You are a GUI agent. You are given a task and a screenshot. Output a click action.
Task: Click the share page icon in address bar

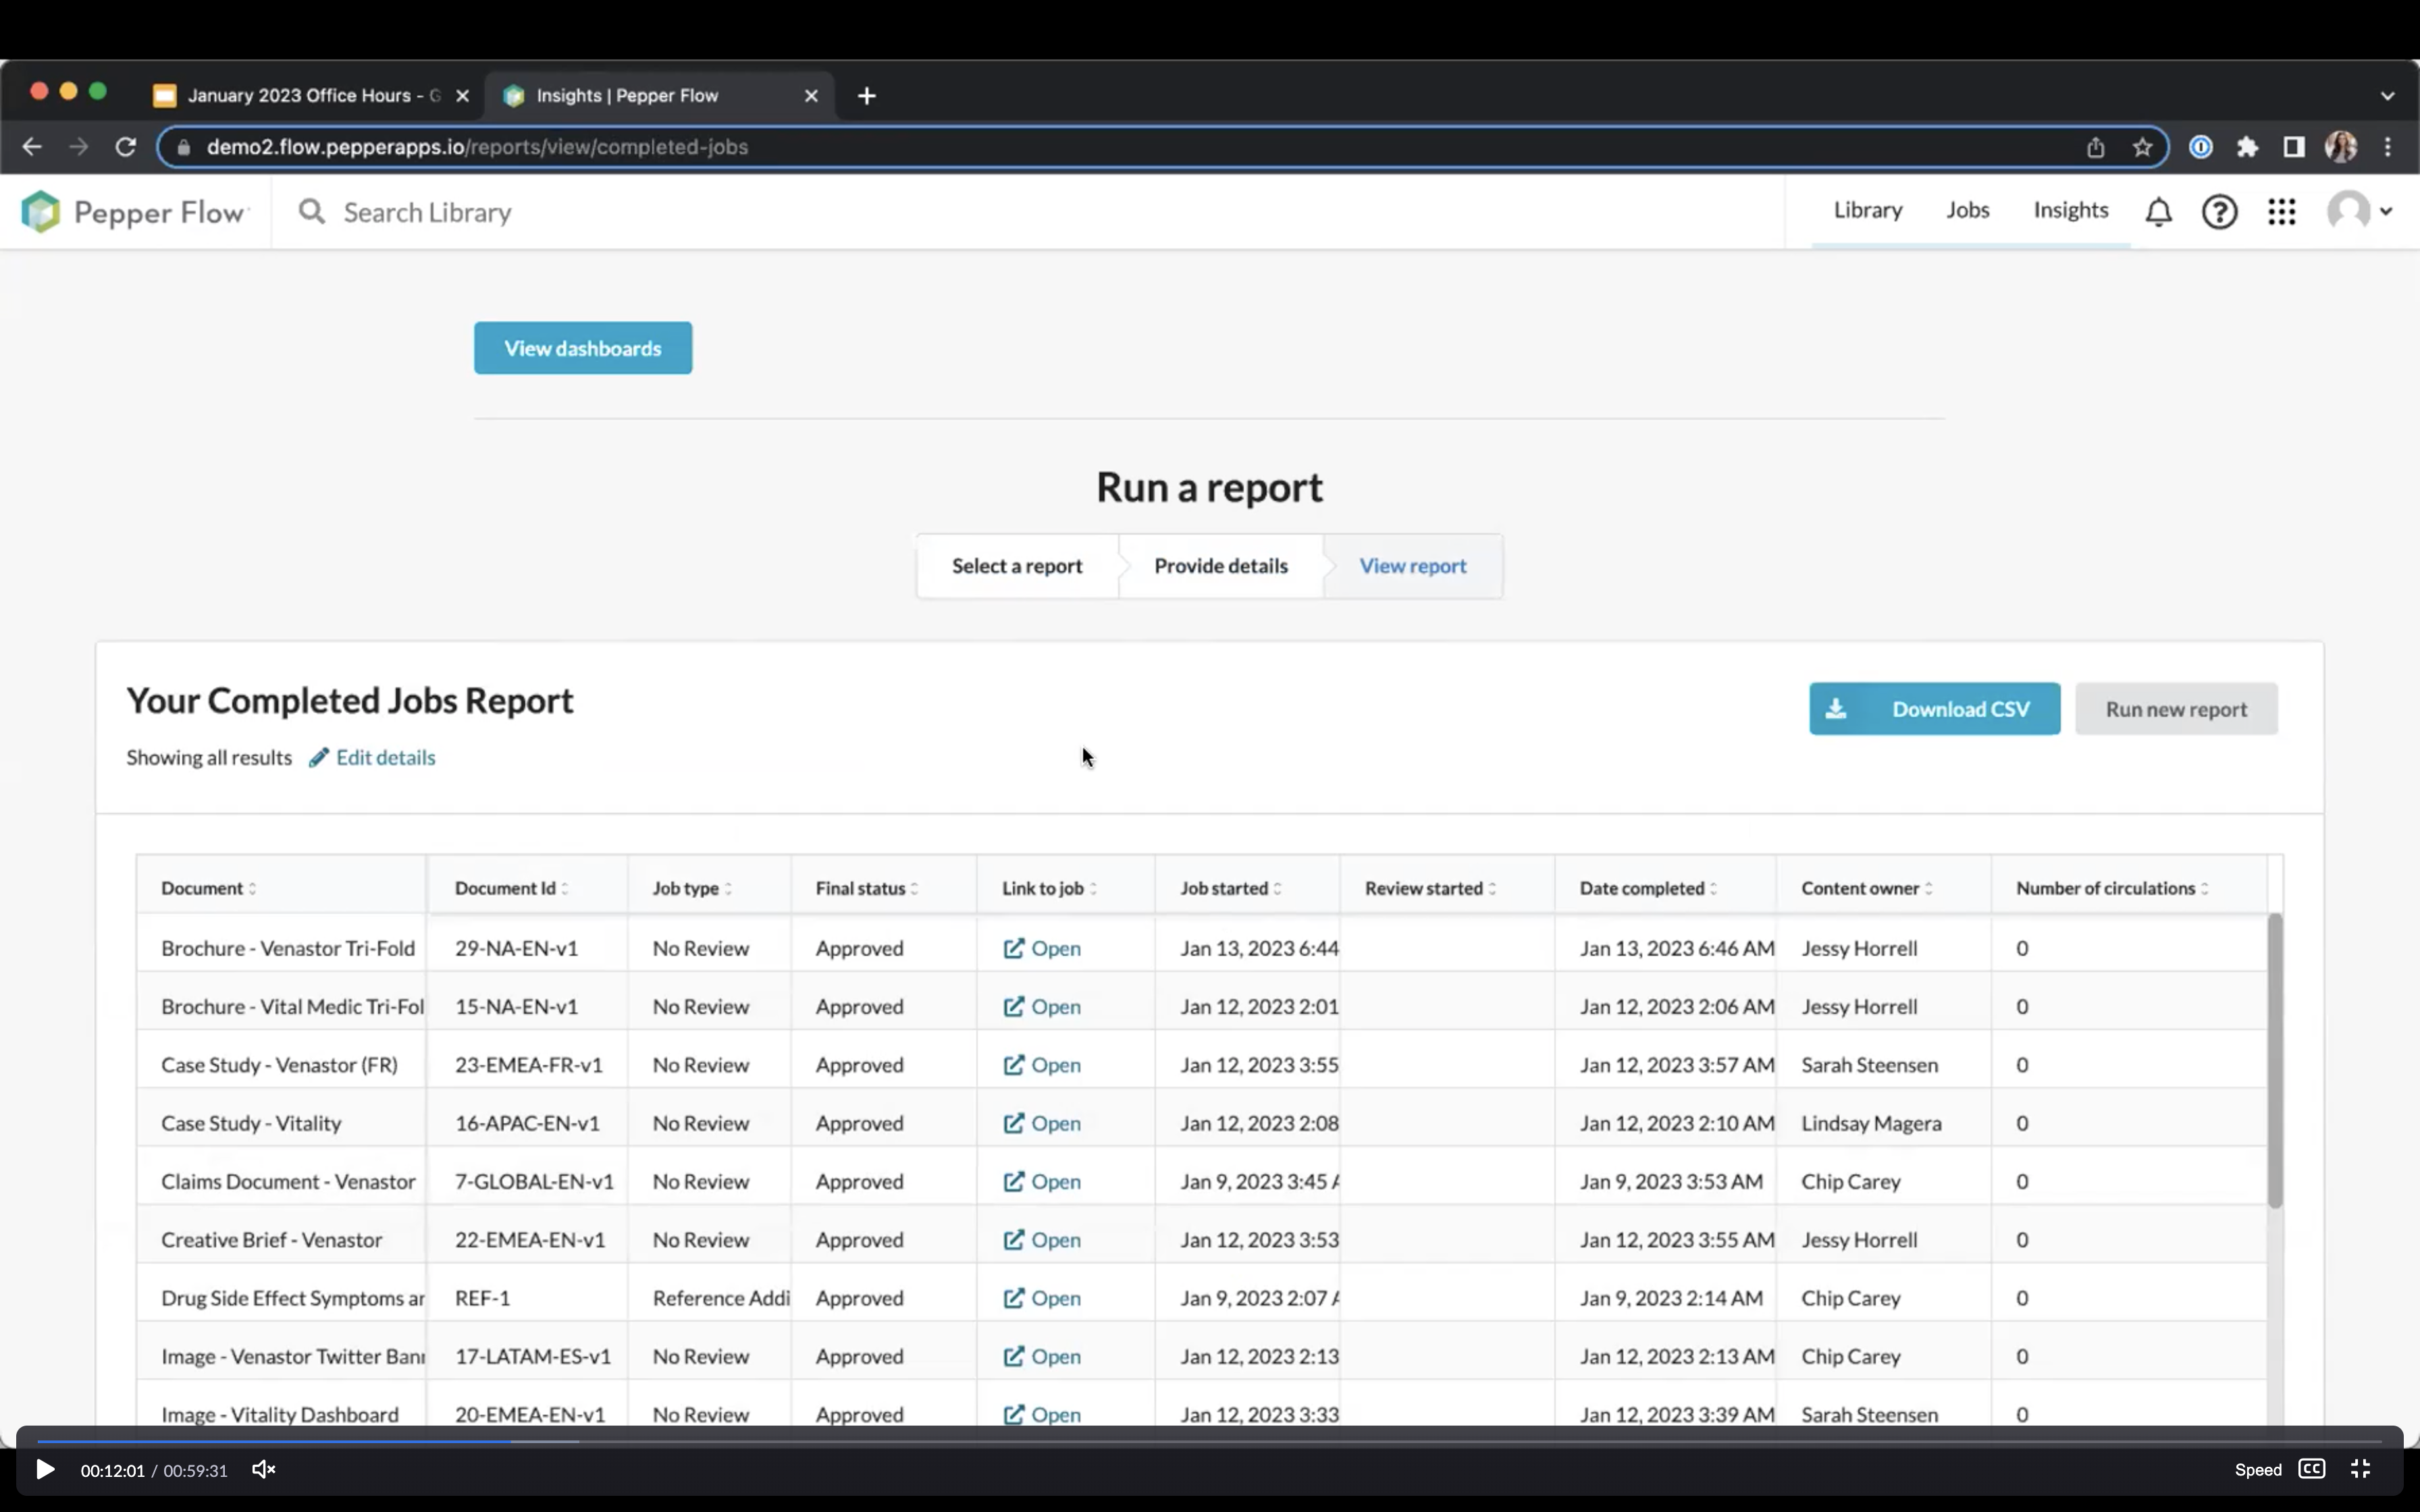coord(2095,147)
